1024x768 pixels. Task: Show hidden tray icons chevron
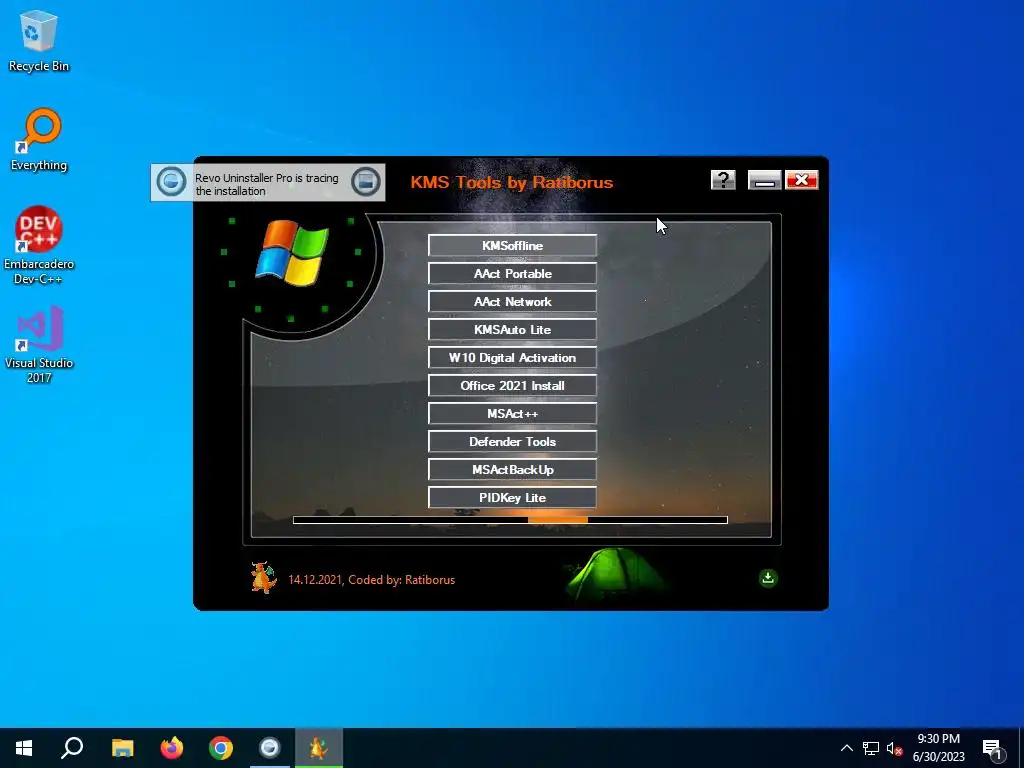[846, 748]
